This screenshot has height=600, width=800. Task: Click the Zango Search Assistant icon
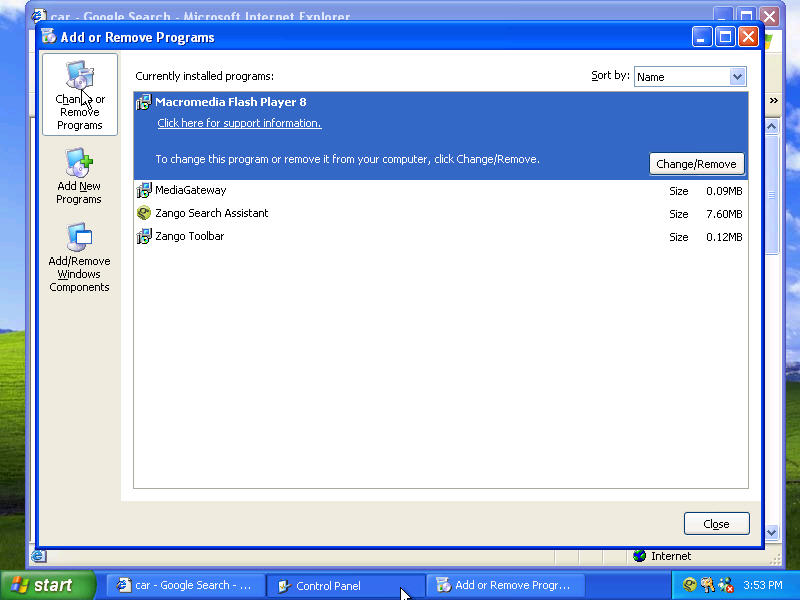(144, 213)
